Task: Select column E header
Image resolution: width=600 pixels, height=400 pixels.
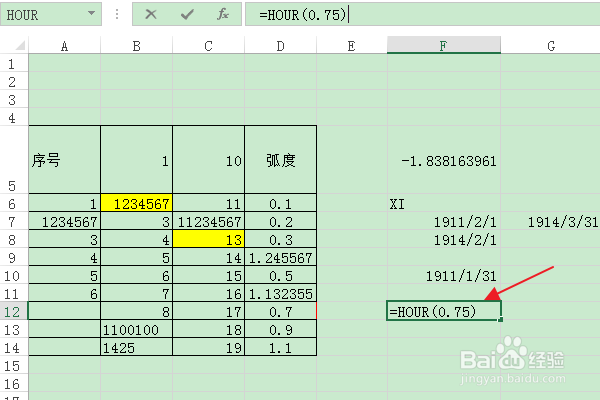Action: [352, 46]
